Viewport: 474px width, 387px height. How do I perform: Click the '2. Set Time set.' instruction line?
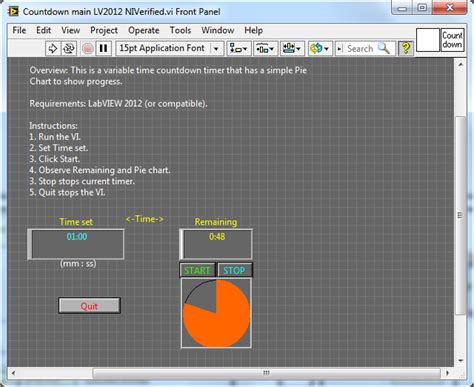point(59,148)
